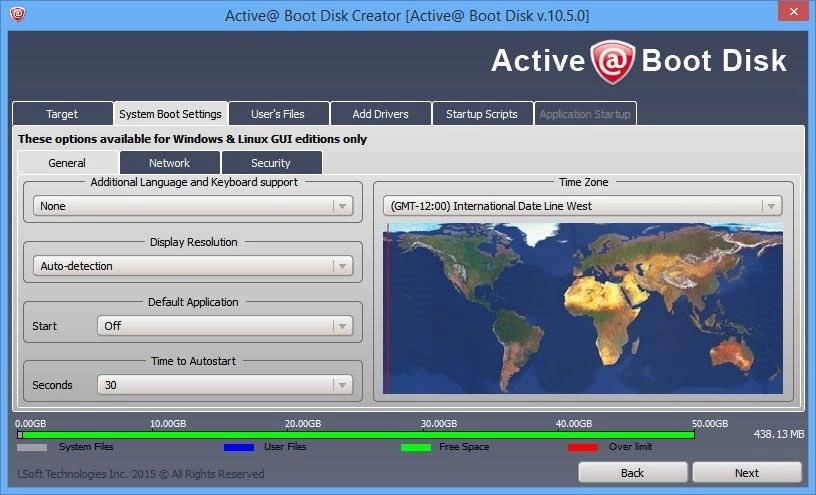
Task: Click the 438.13 MB size value
Action: 779,434
